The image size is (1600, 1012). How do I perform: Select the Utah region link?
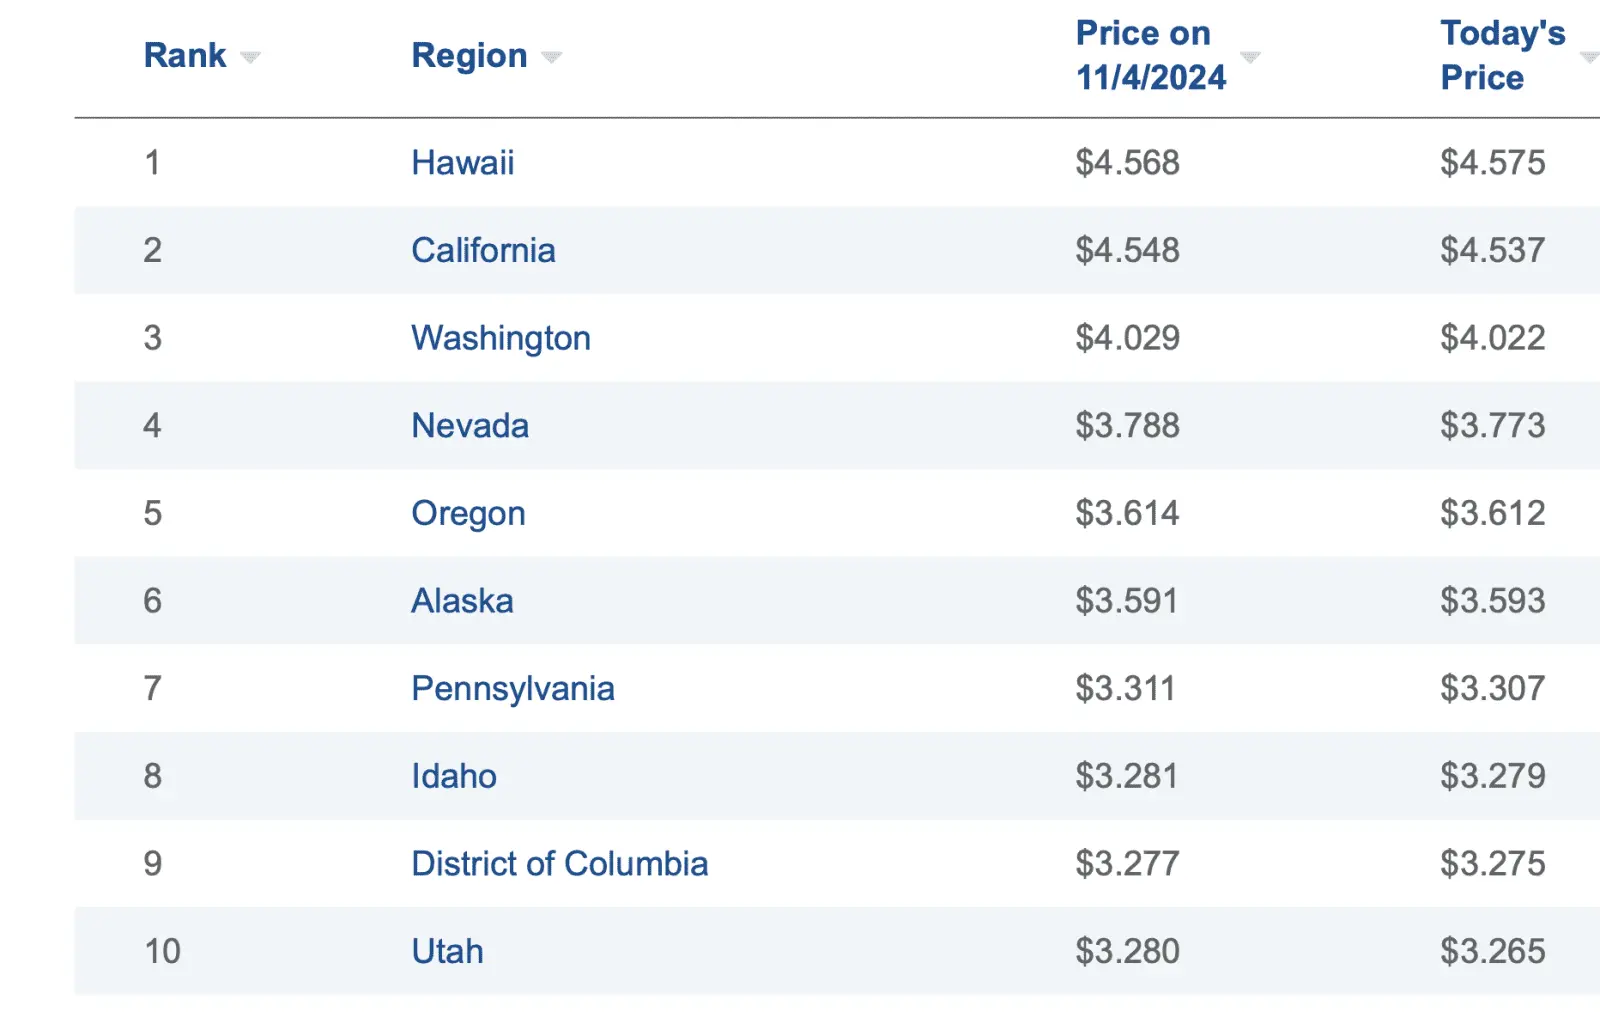[x=447, y=951]
